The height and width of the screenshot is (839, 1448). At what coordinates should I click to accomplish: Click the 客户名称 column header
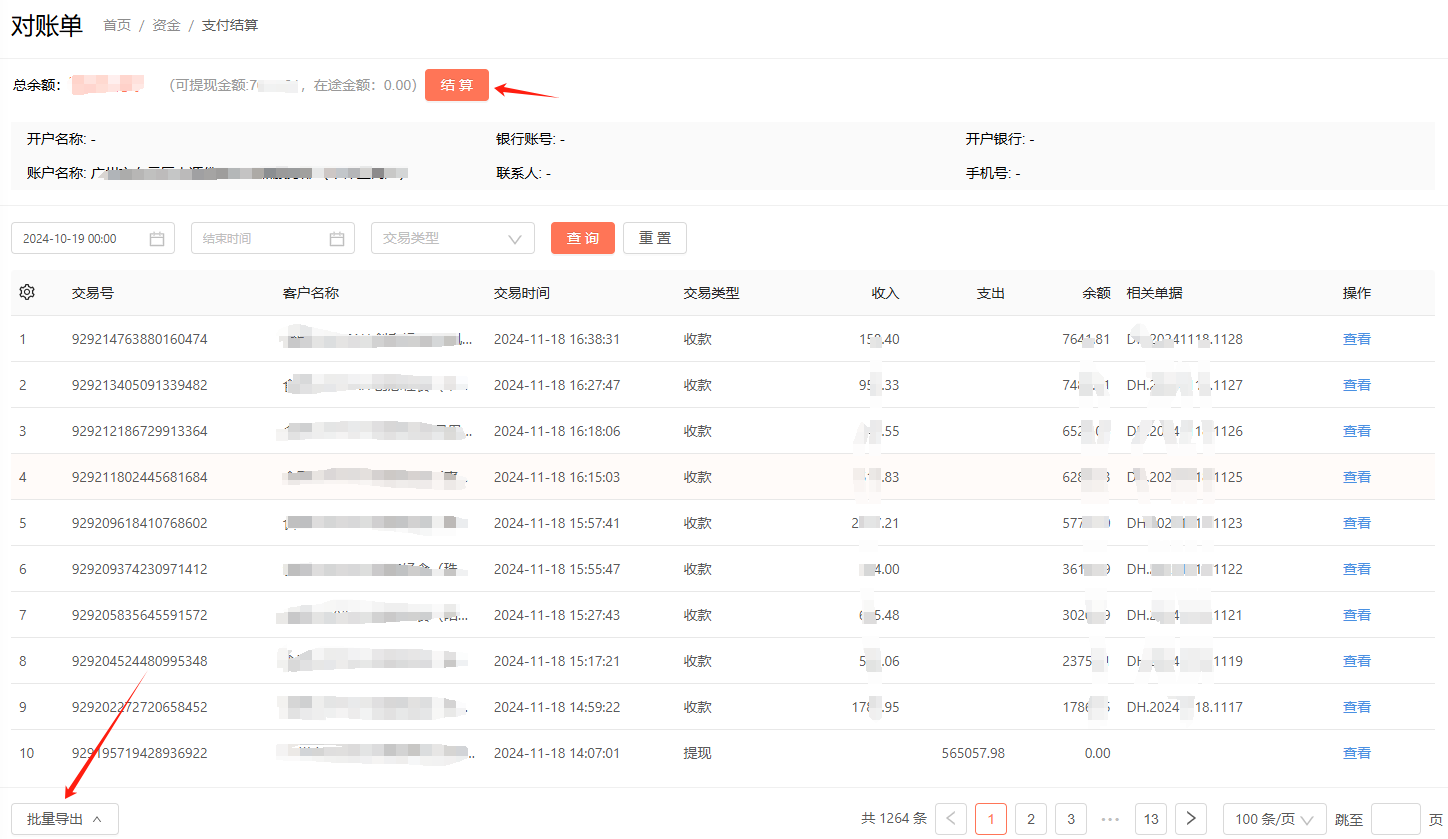point(311,293)
